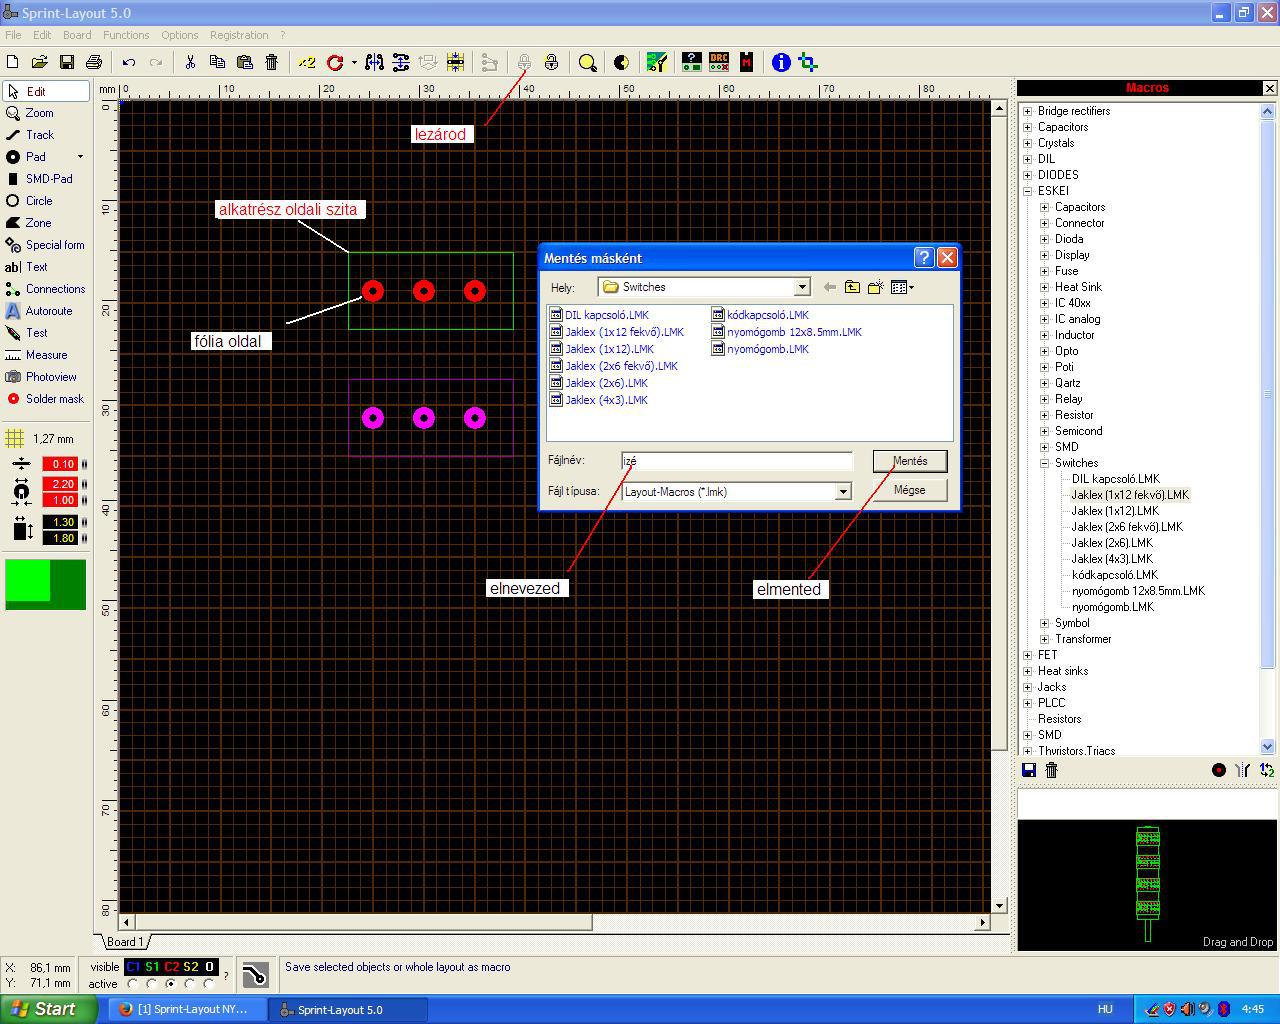1280x1024 pixels.
Task: Click the Copy toolbar icon
Action: [x=217, y=62]
